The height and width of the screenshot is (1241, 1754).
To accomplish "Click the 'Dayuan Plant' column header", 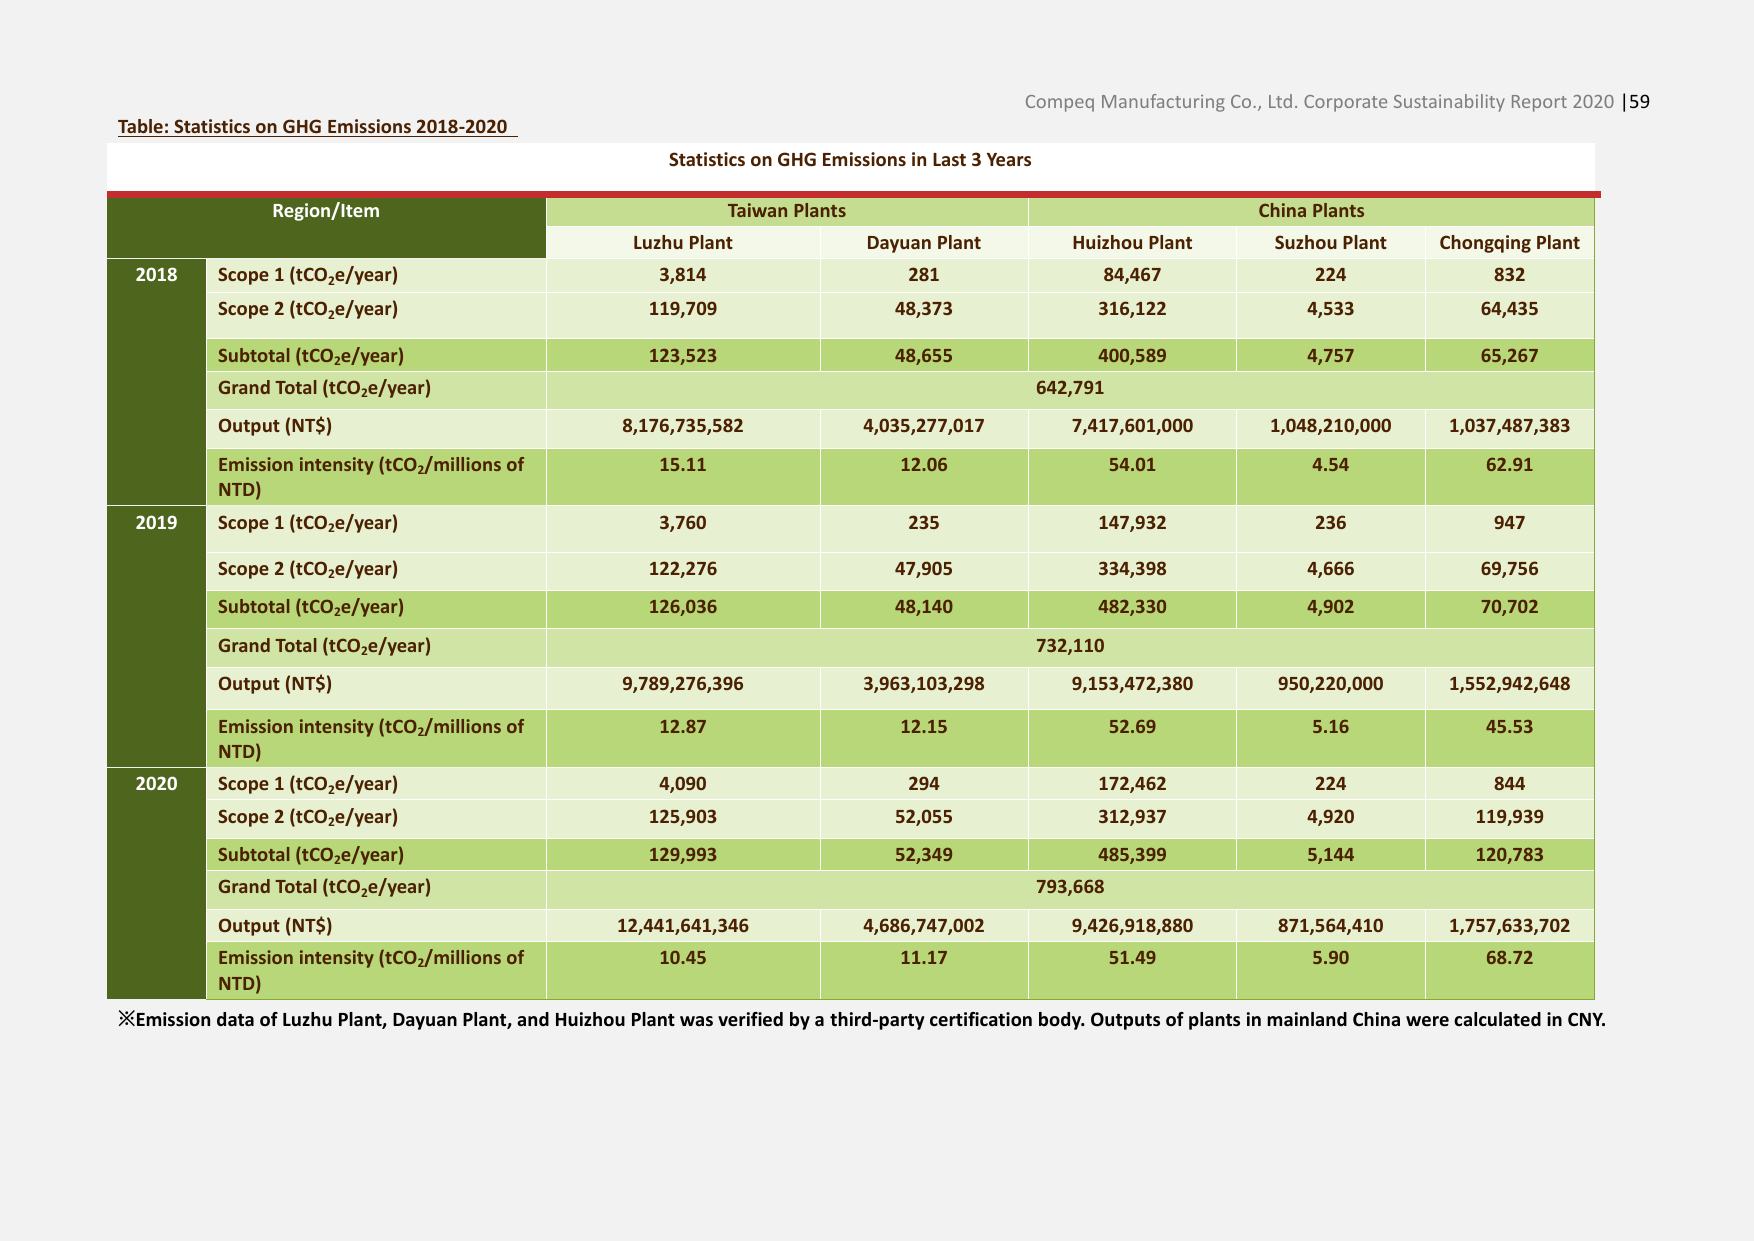I will [924, 243].
